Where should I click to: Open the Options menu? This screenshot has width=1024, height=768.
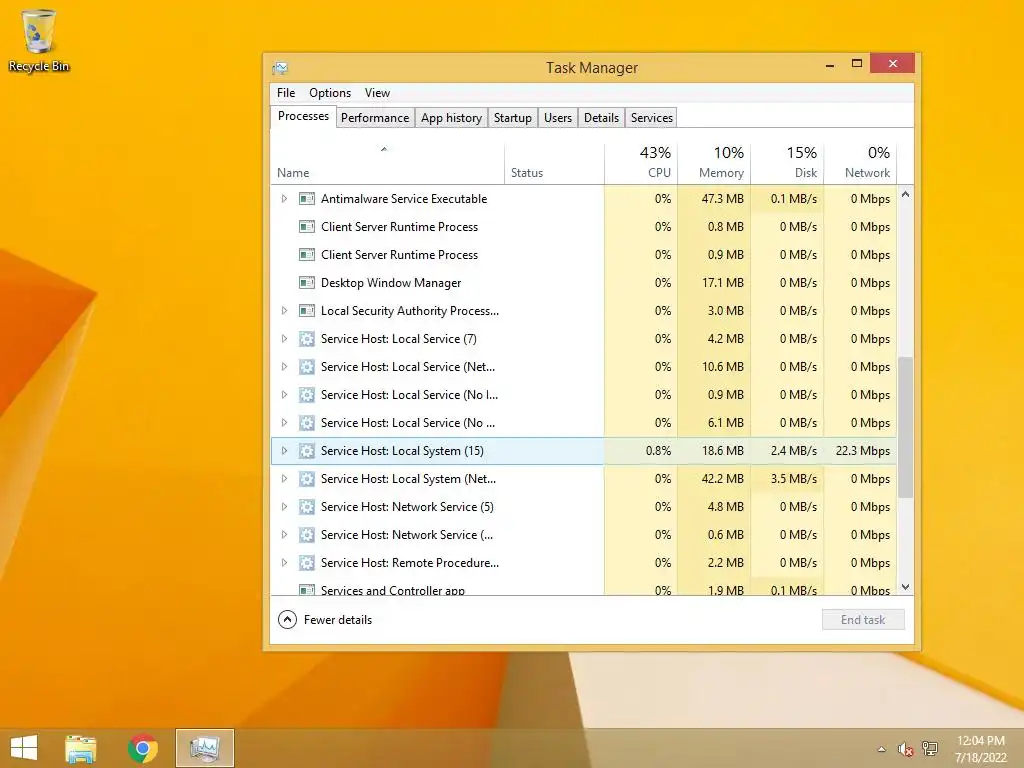point(330,93)
